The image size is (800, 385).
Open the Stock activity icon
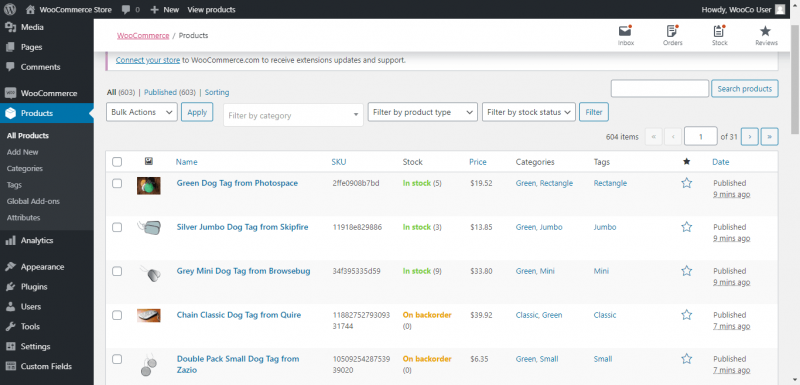click(x=719, y=31)
